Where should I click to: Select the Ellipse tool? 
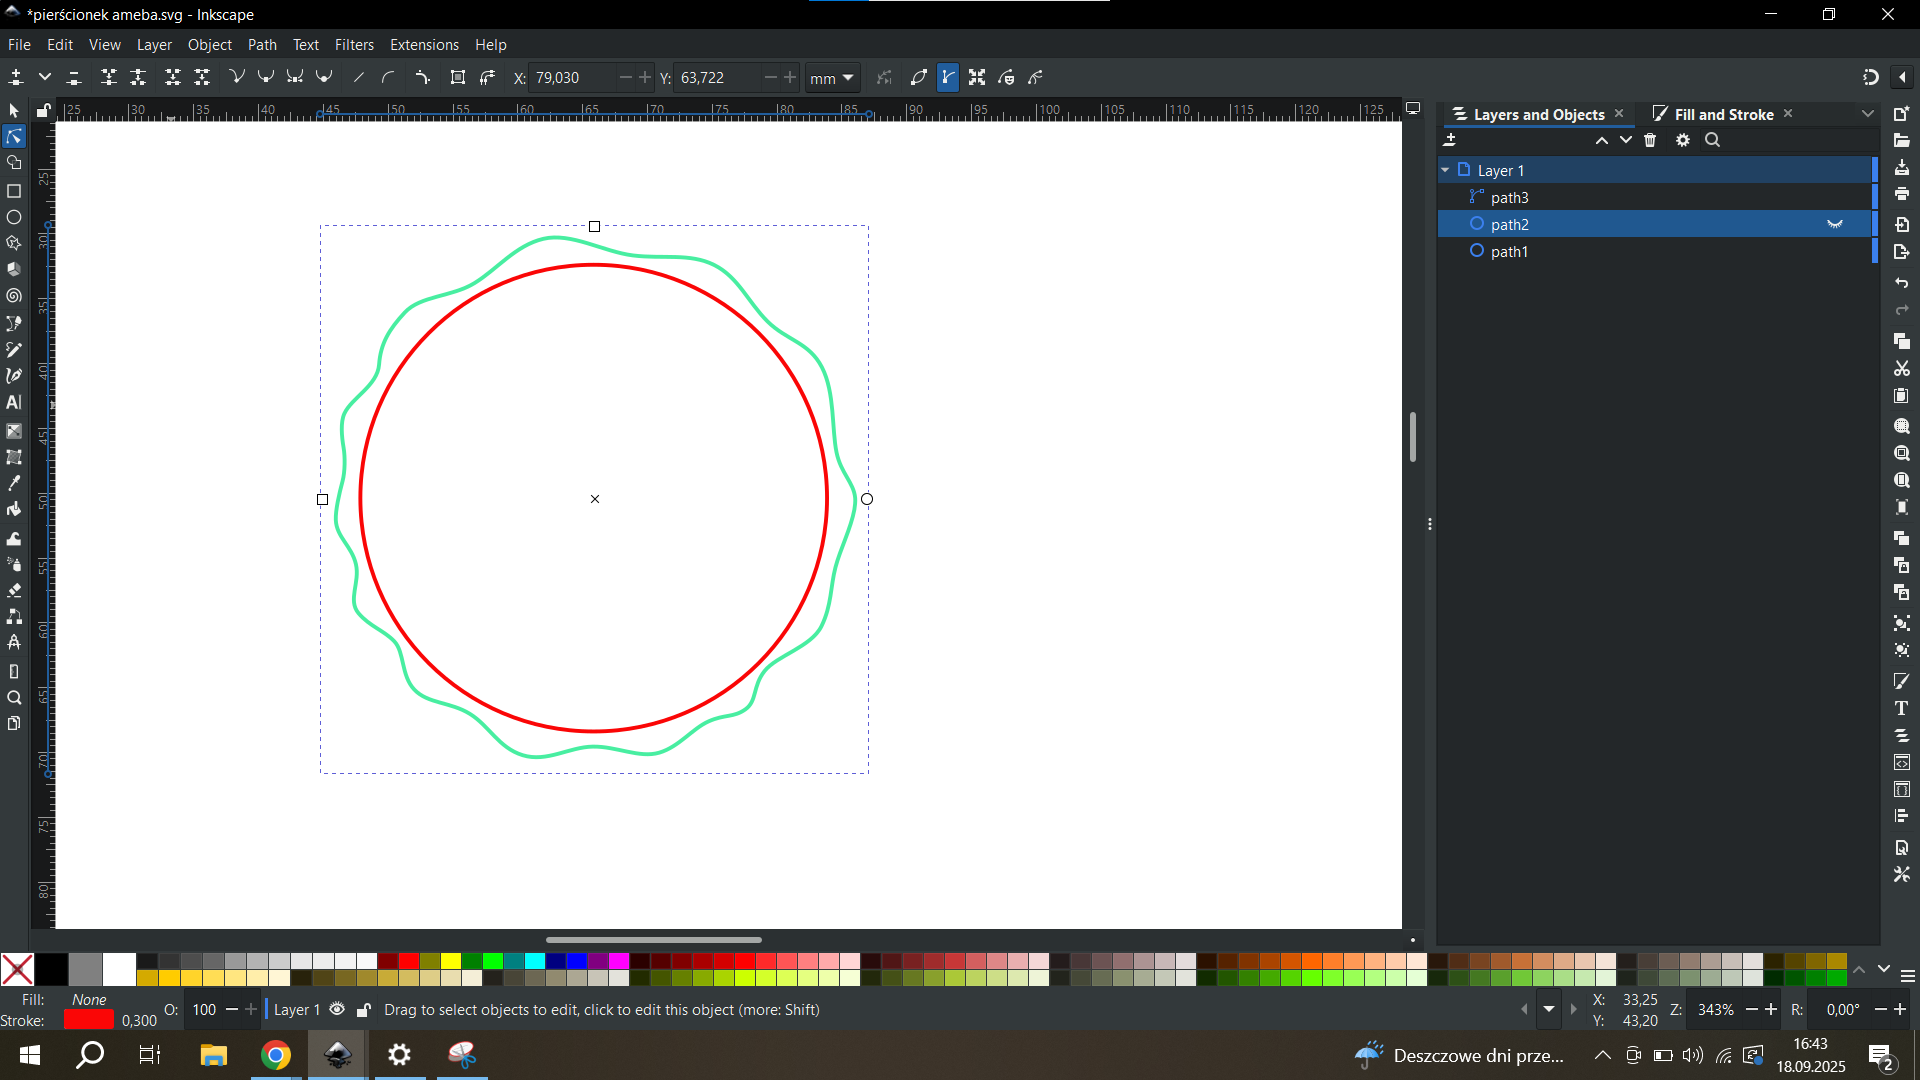pos(14,217)
